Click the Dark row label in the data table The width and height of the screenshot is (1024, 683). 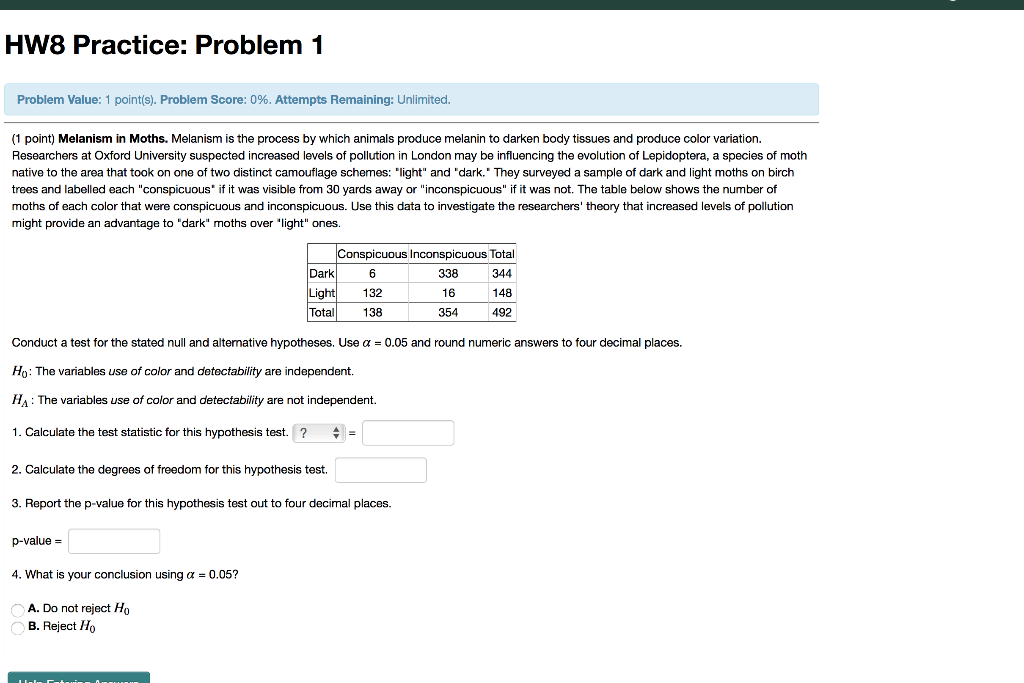[321, 273]
